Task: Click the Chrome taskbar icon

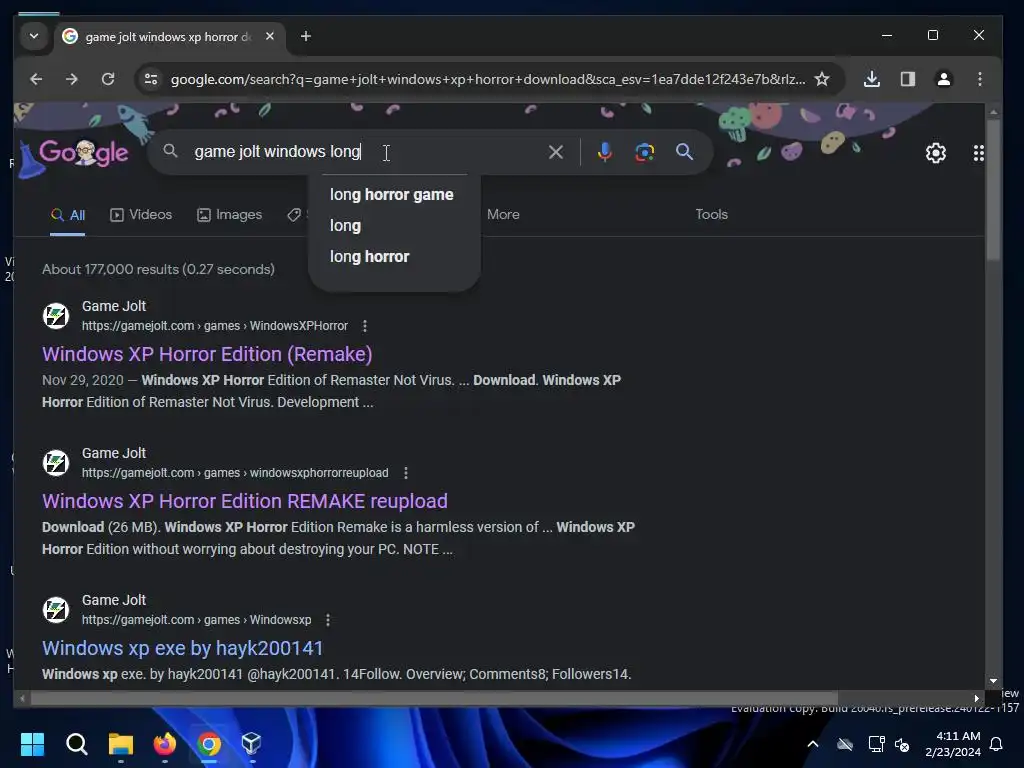Action: [x=209, y=744]
